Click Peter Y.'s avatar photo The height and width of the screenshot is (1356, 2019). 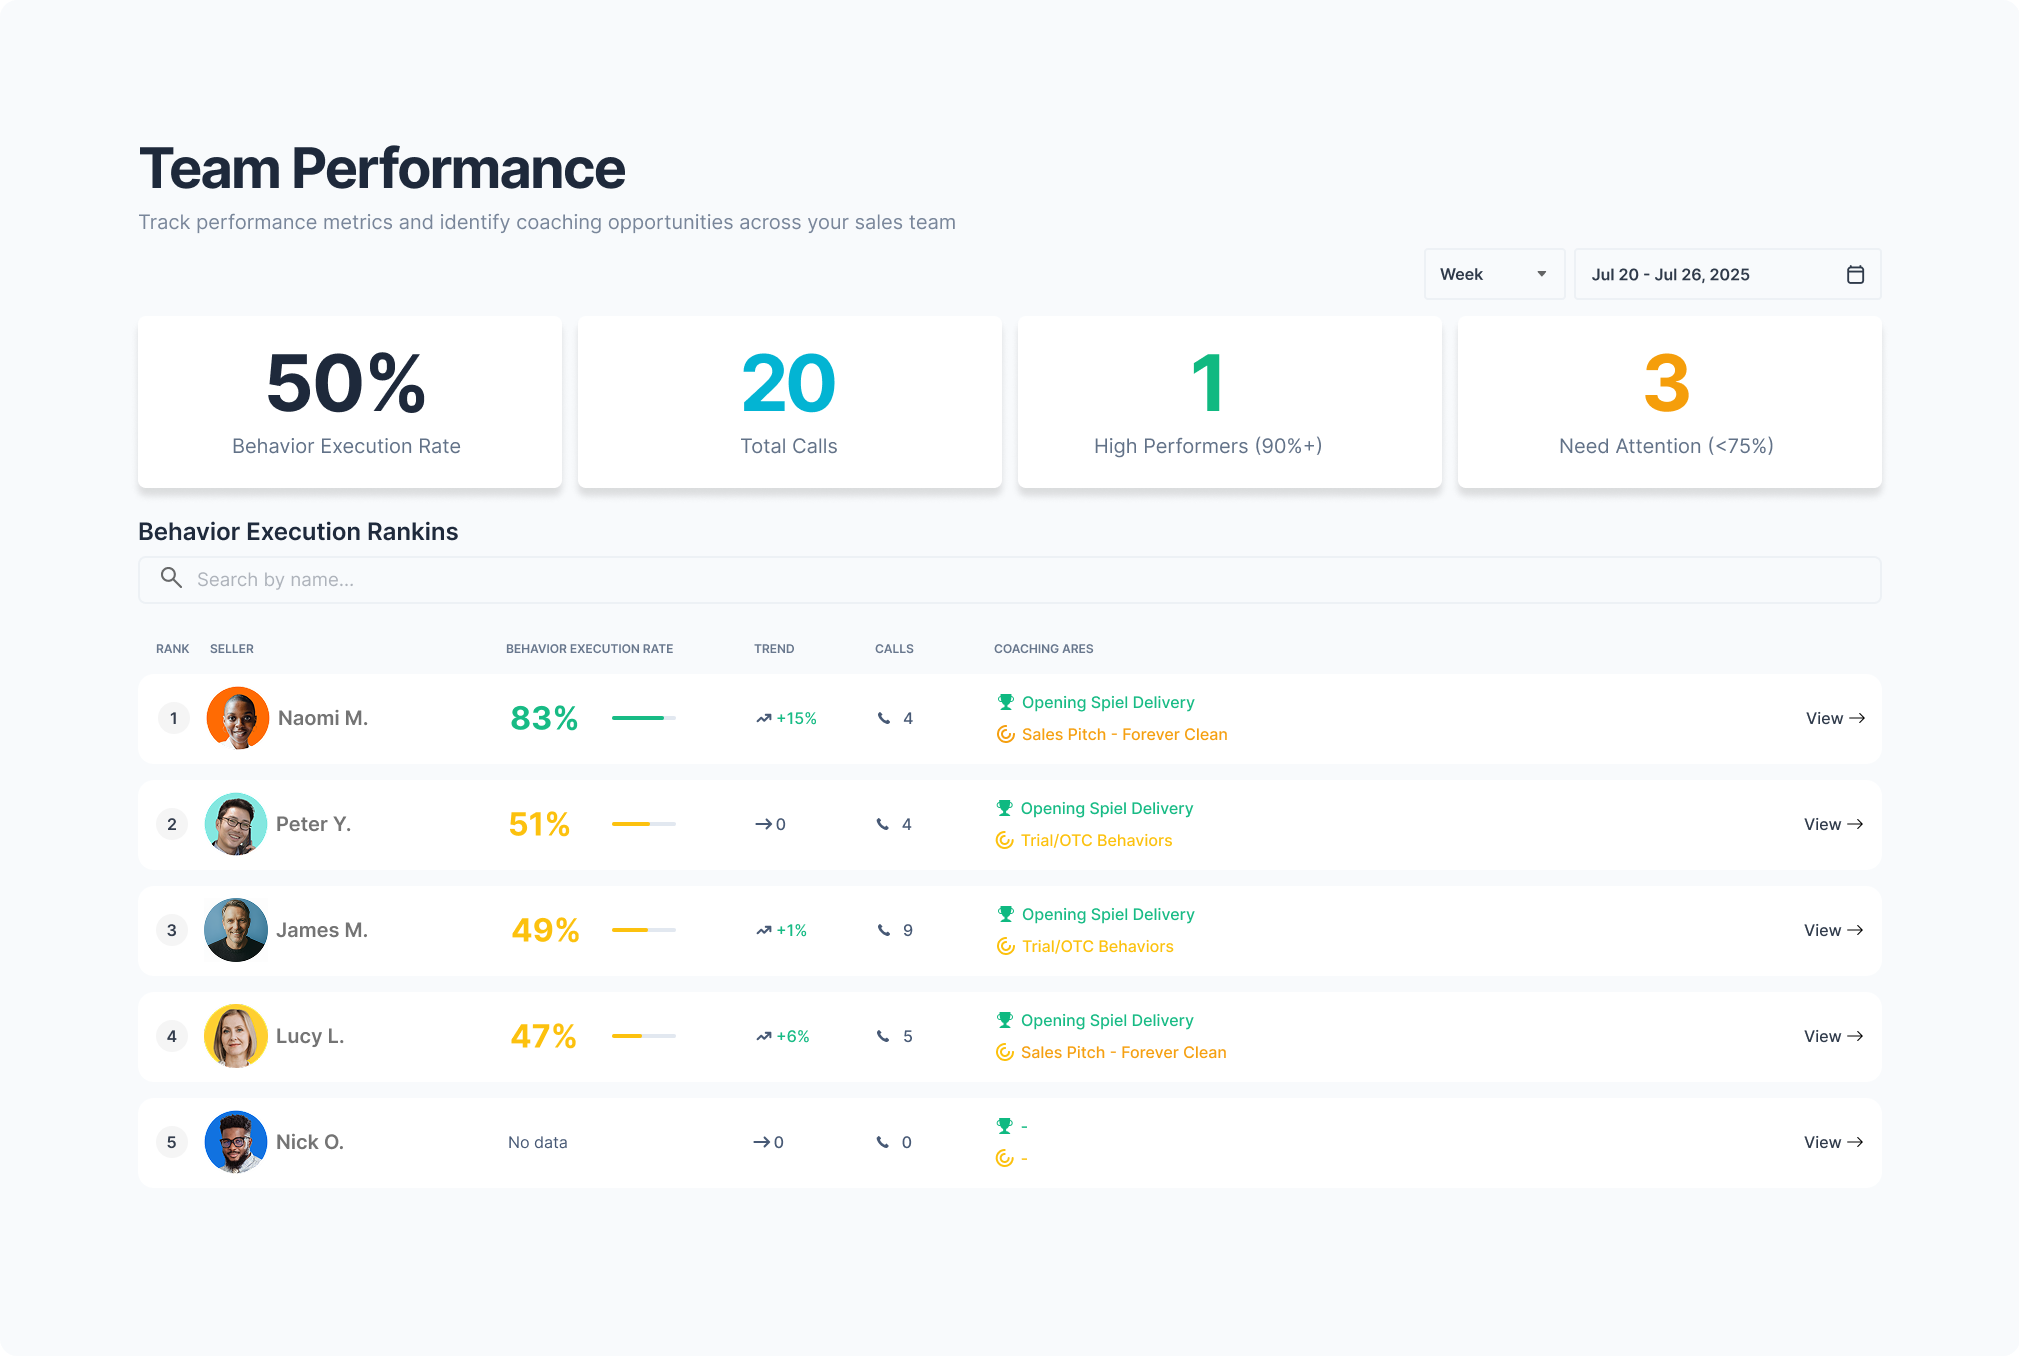coord(236,824)
